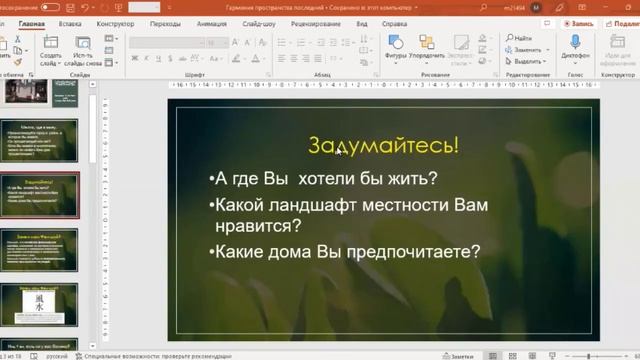Open the font size combo box

(x=217, y=42)
